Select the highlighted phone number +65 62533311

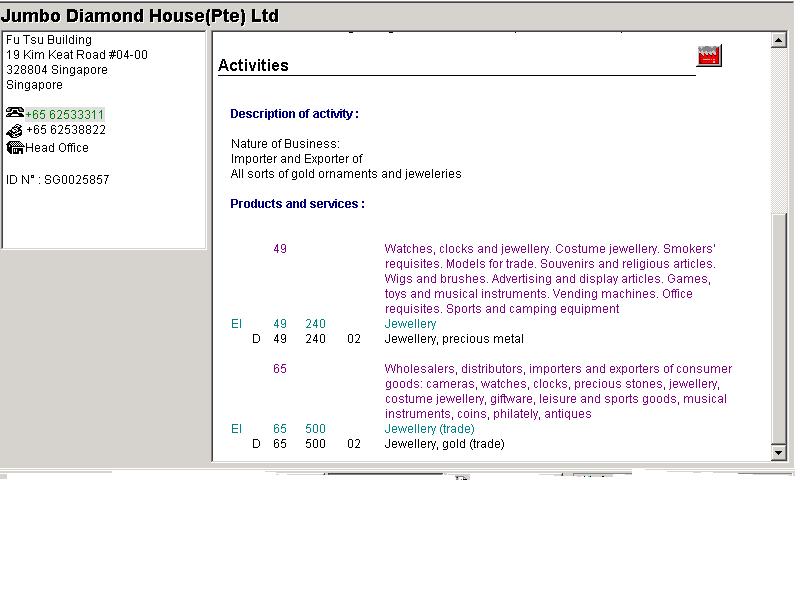click(x=65, y=115)
